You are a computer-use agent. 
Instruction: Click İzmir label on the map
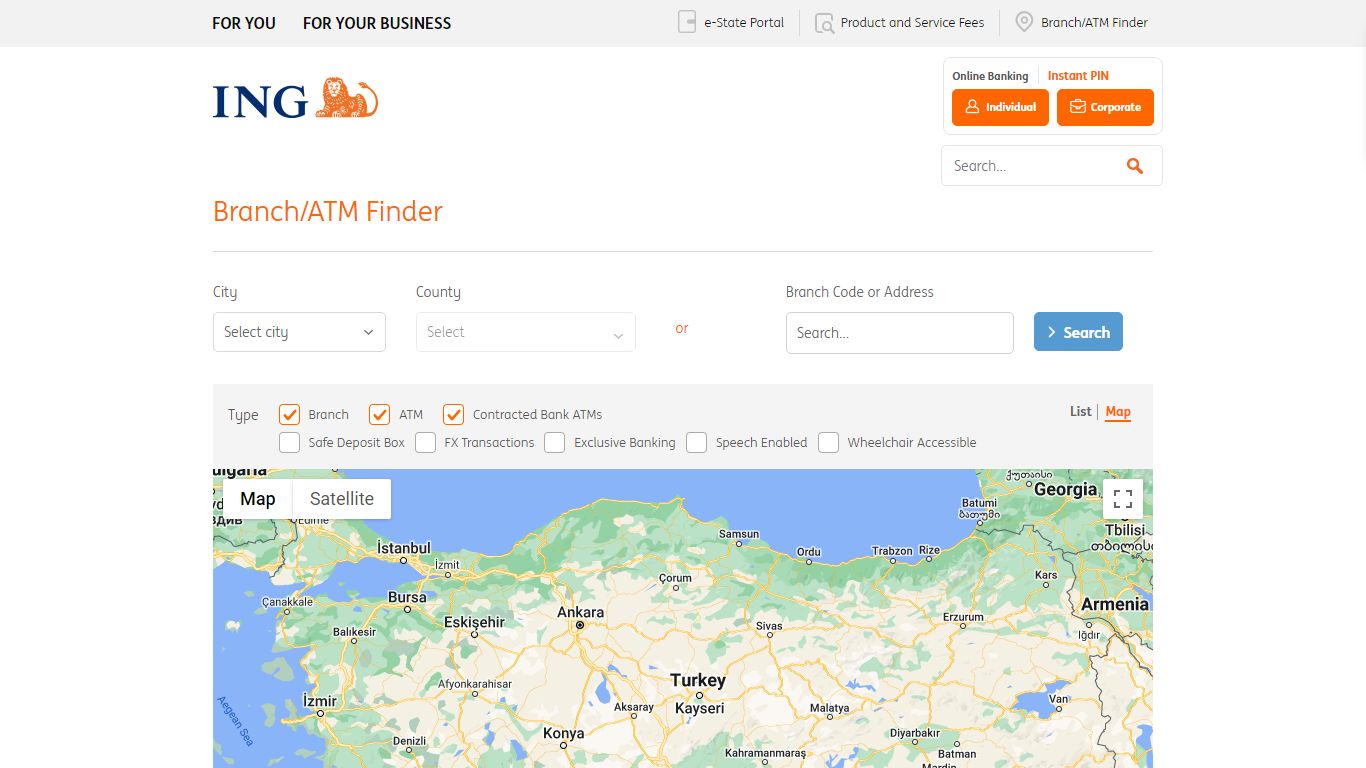(321, 699)
